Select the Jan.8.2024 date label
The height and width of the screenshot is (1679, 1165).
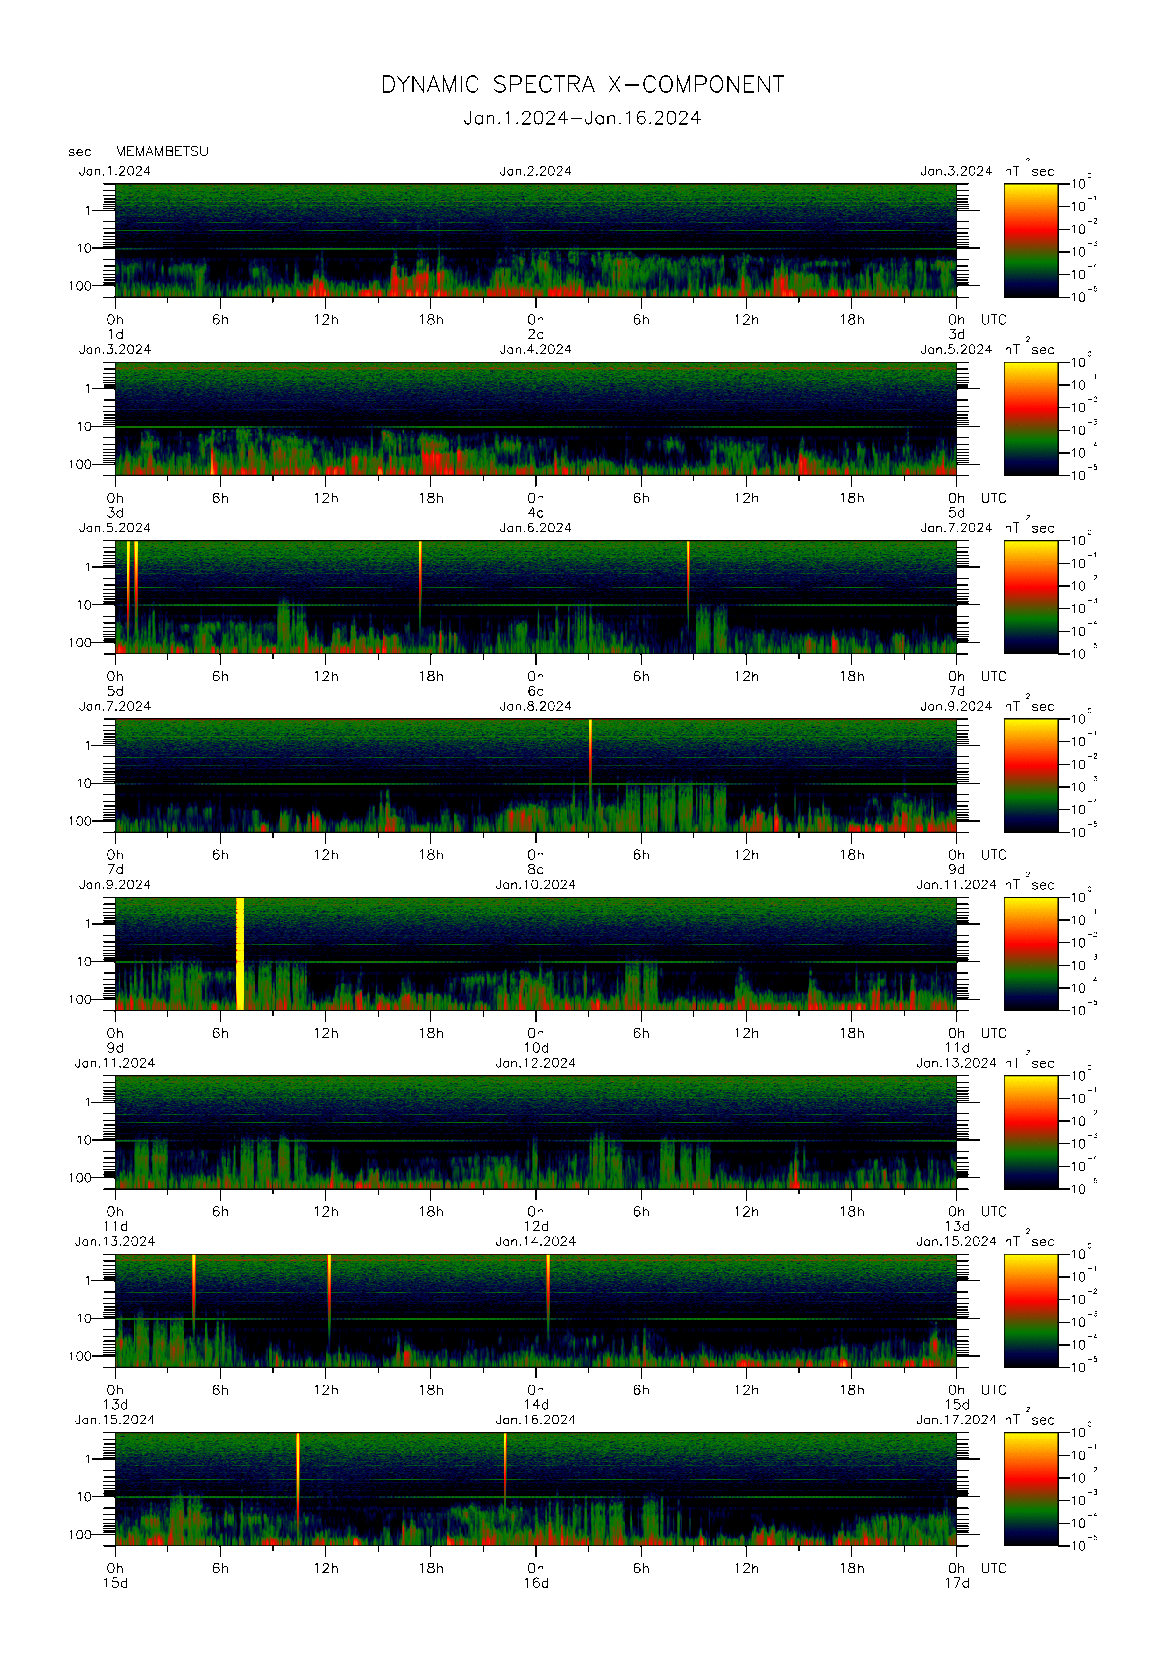coord(536,706)
